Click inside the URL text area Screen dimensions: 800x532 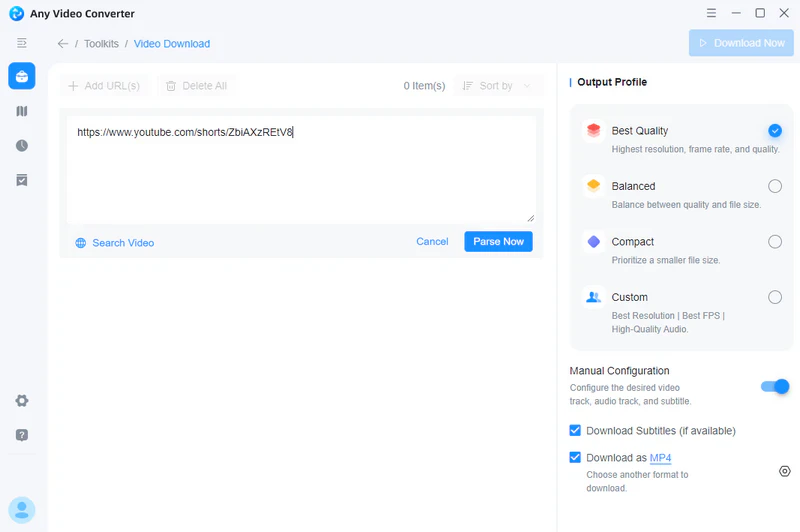click(x=301, y=170)
